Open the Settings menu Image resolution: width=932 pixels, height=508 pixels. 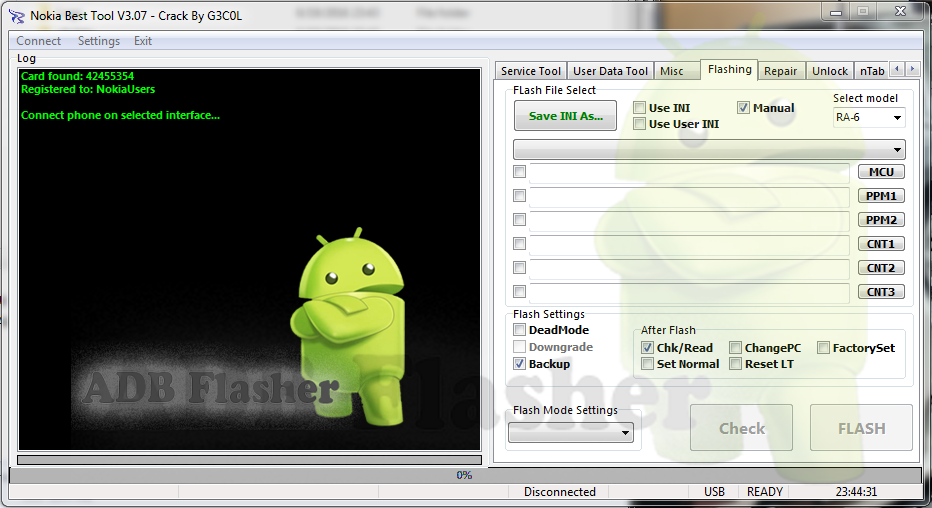pyautogui.click(x=99, y=41)
